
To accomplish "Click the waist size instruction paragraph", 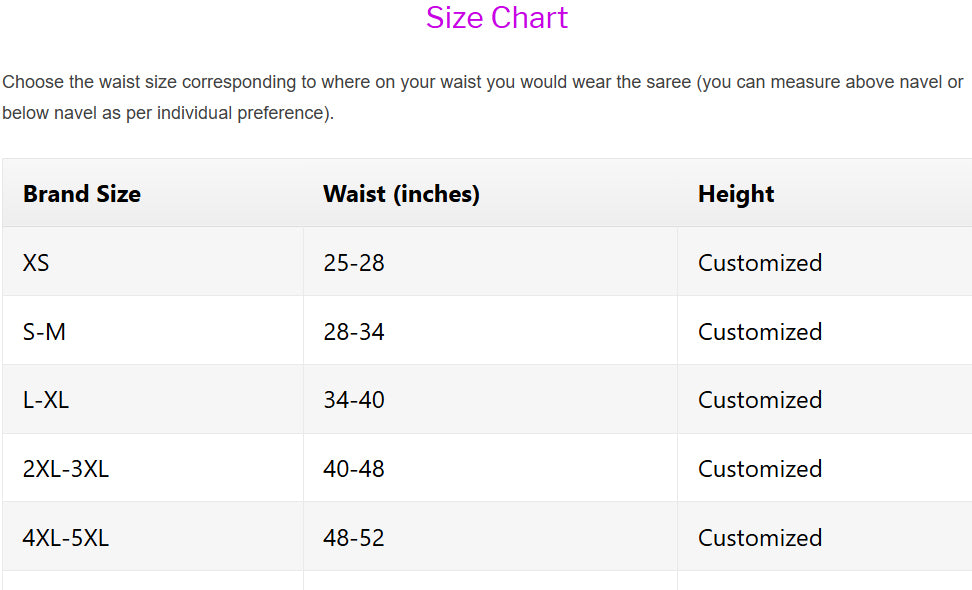I will pyautogui.click(x=483, y=97).
